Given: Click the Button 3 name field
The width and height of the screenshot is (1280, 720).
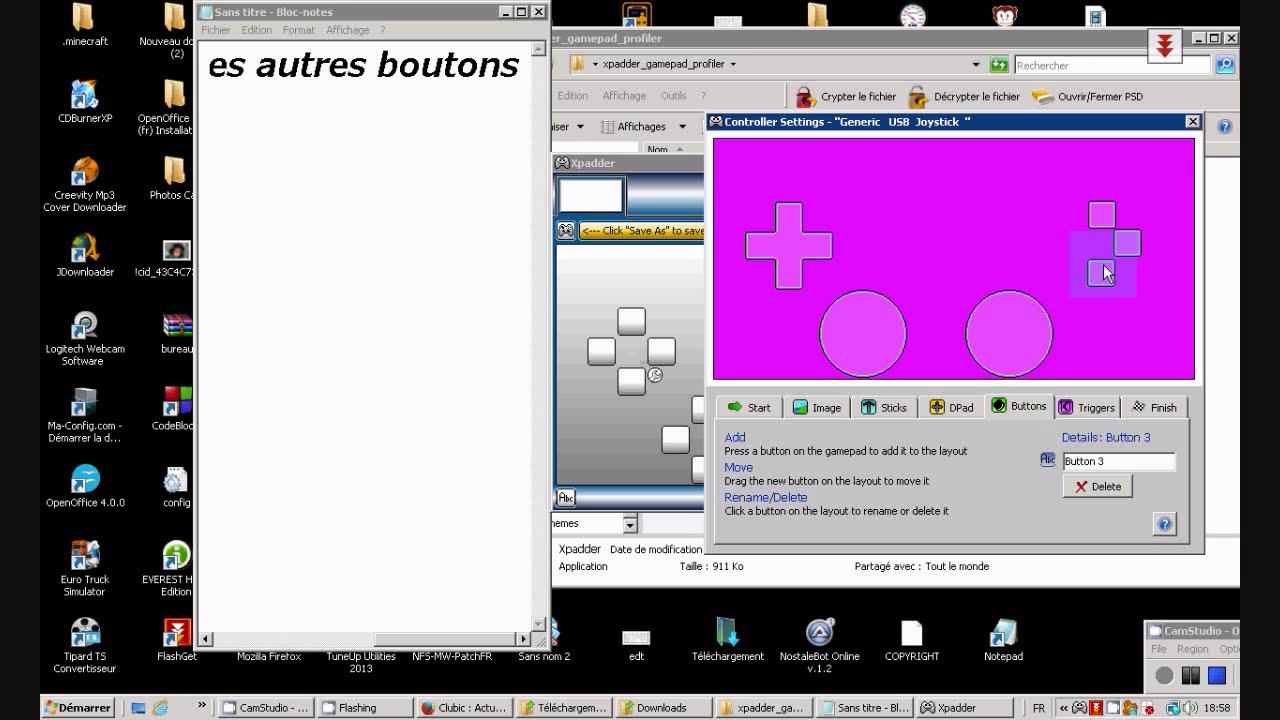Looking at the screenshot, I should coord(1118,461).
